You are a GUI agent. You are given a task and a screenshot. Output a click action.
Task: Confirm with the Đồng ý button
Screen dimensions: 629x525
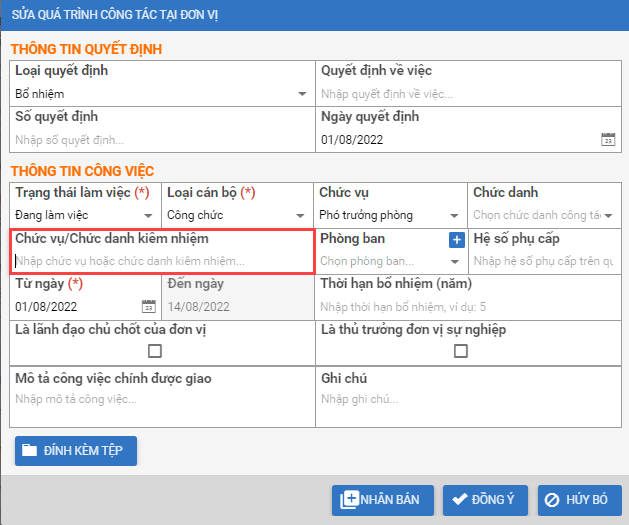pyautogui.click(x=485, y=500)
